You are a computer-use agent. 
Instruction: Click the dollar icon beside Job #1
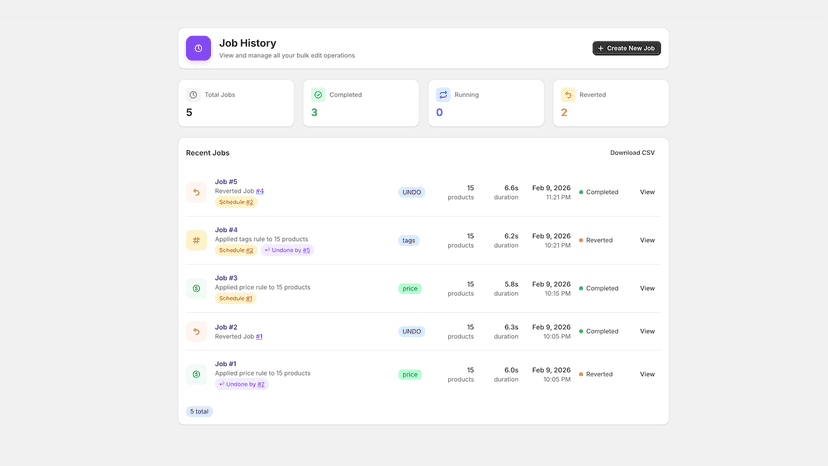(x=196, y=375)
